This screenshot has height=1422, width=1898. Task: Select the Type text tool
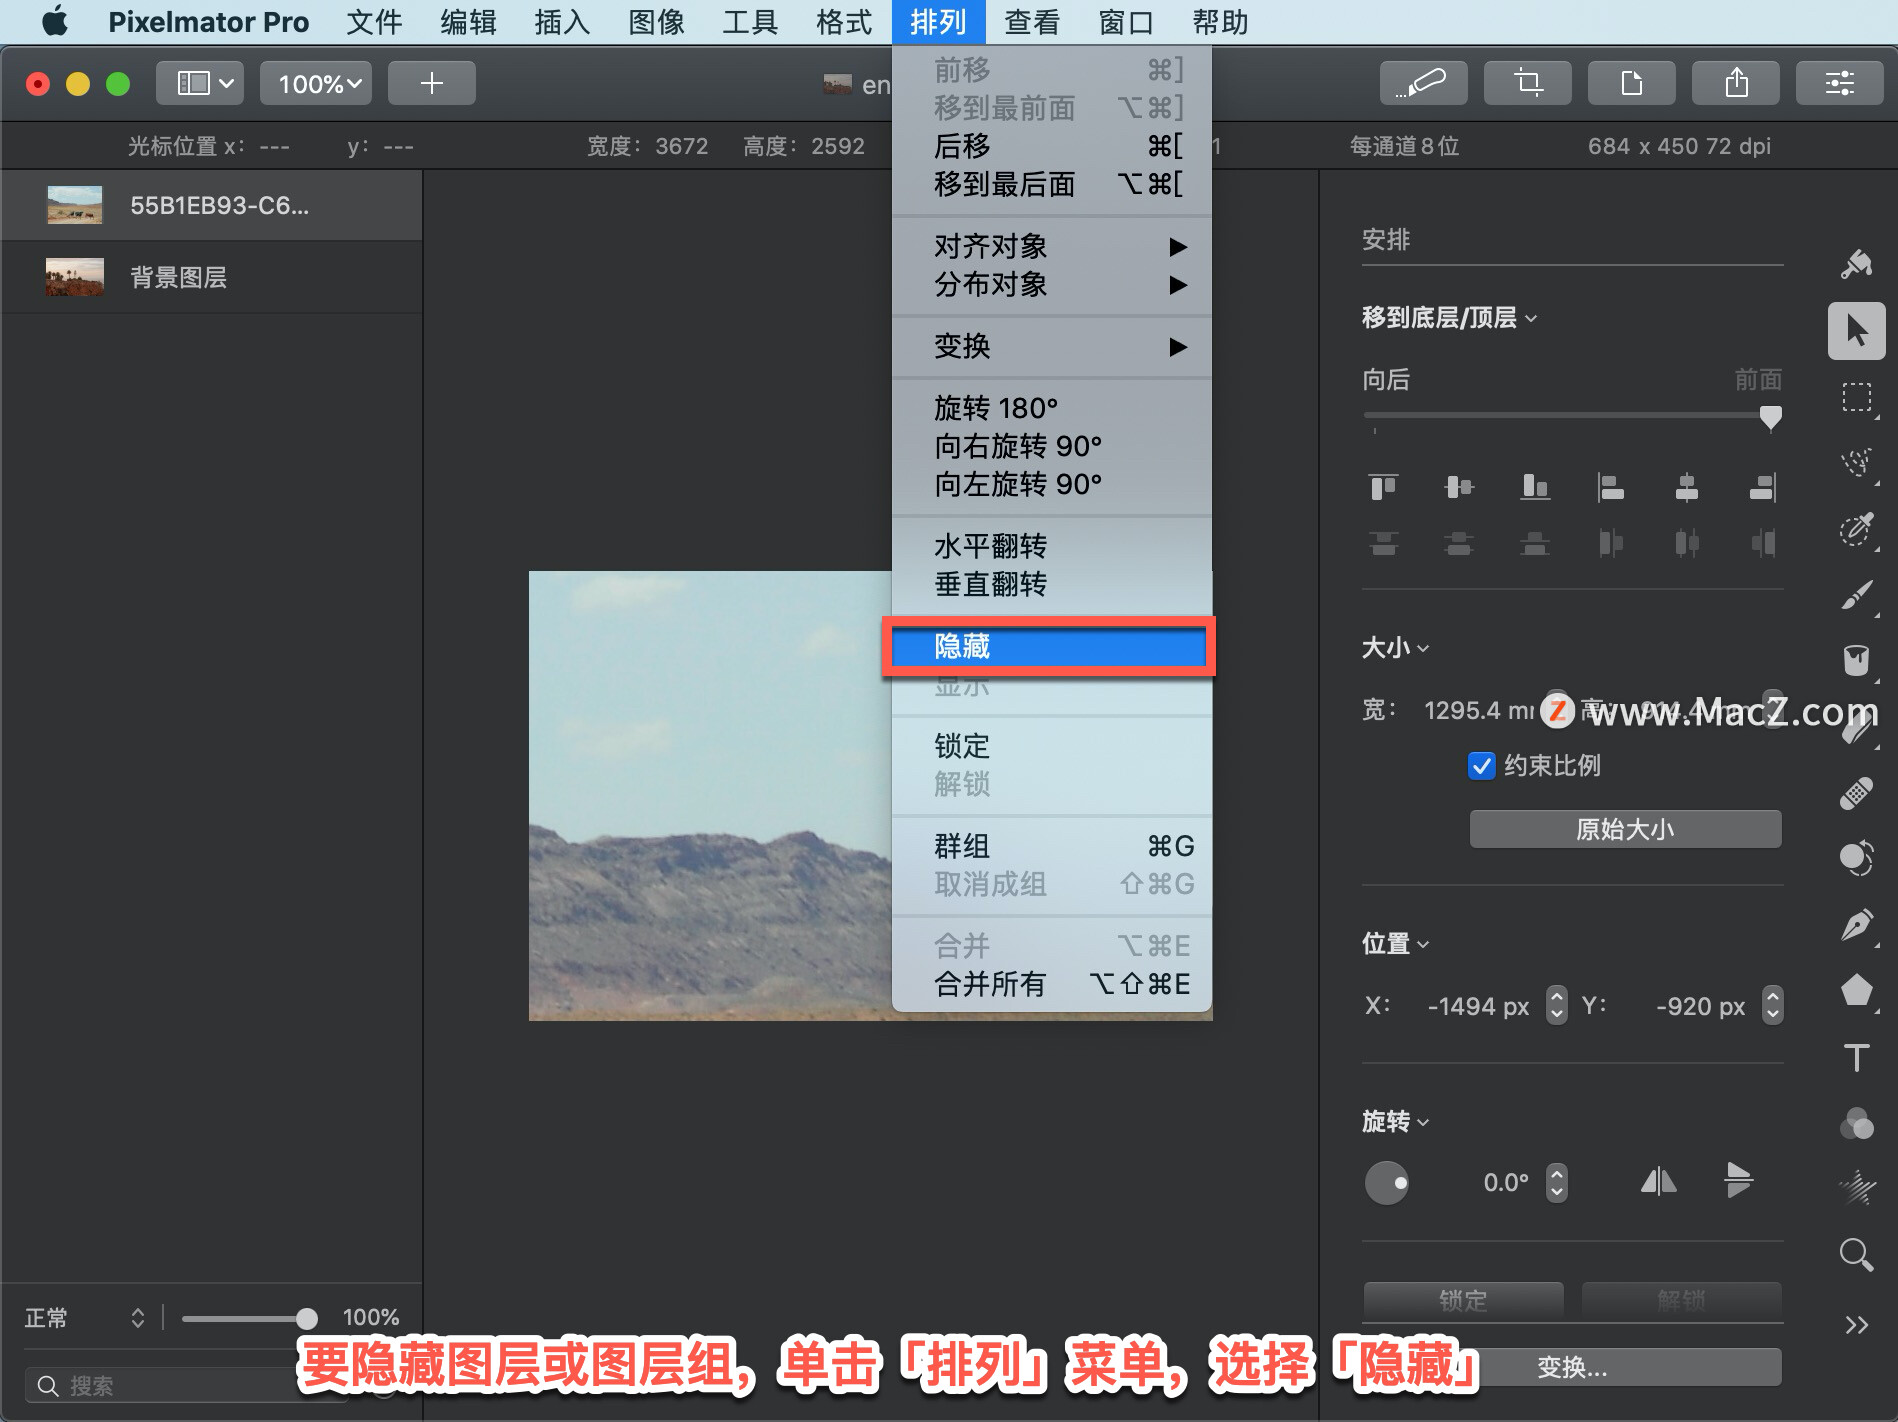coord(1856,1057)
